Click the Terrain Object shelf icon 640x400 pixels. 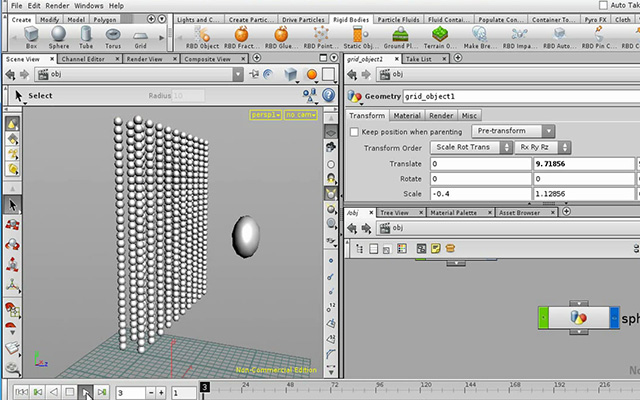coord(440,38)
